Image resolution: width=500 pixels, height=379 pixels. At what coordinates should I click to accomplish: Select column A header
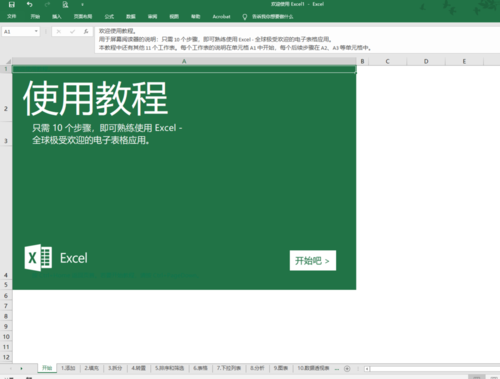click(184, 61)
